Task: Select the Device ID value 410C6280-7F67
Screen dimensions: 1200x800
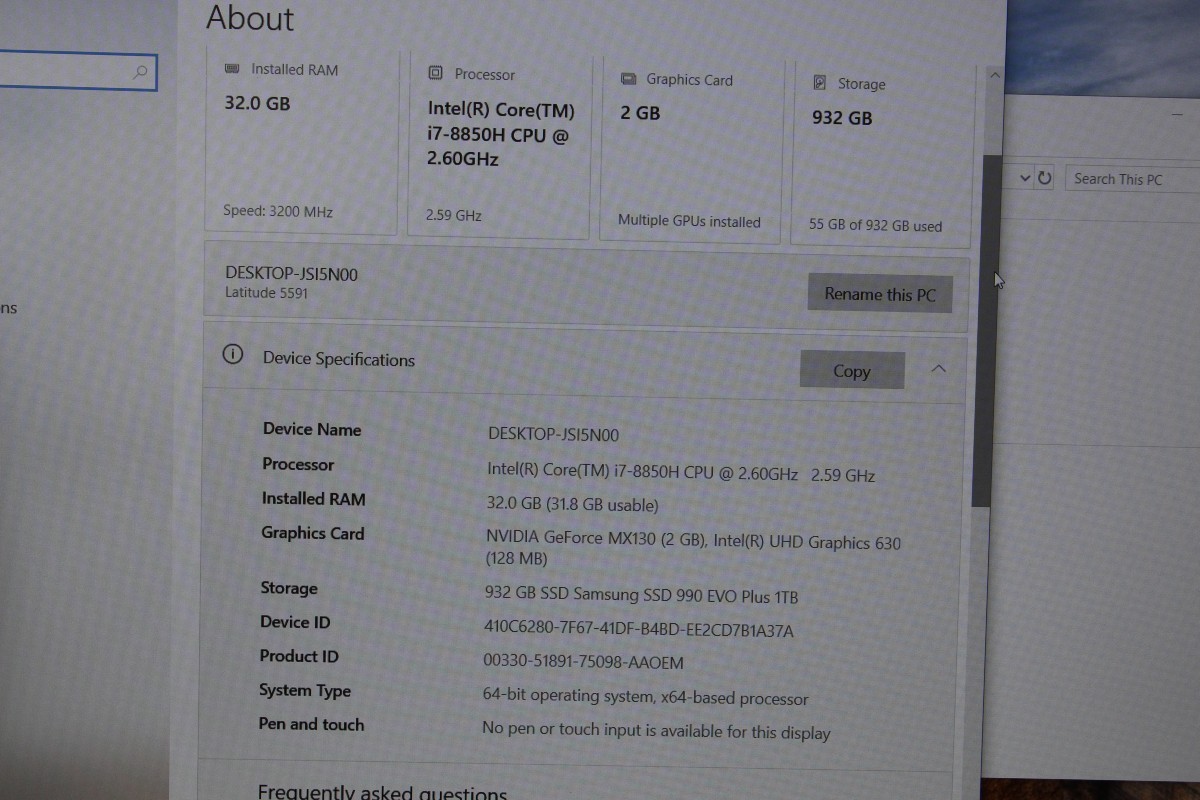Action: tap(638, 629)
